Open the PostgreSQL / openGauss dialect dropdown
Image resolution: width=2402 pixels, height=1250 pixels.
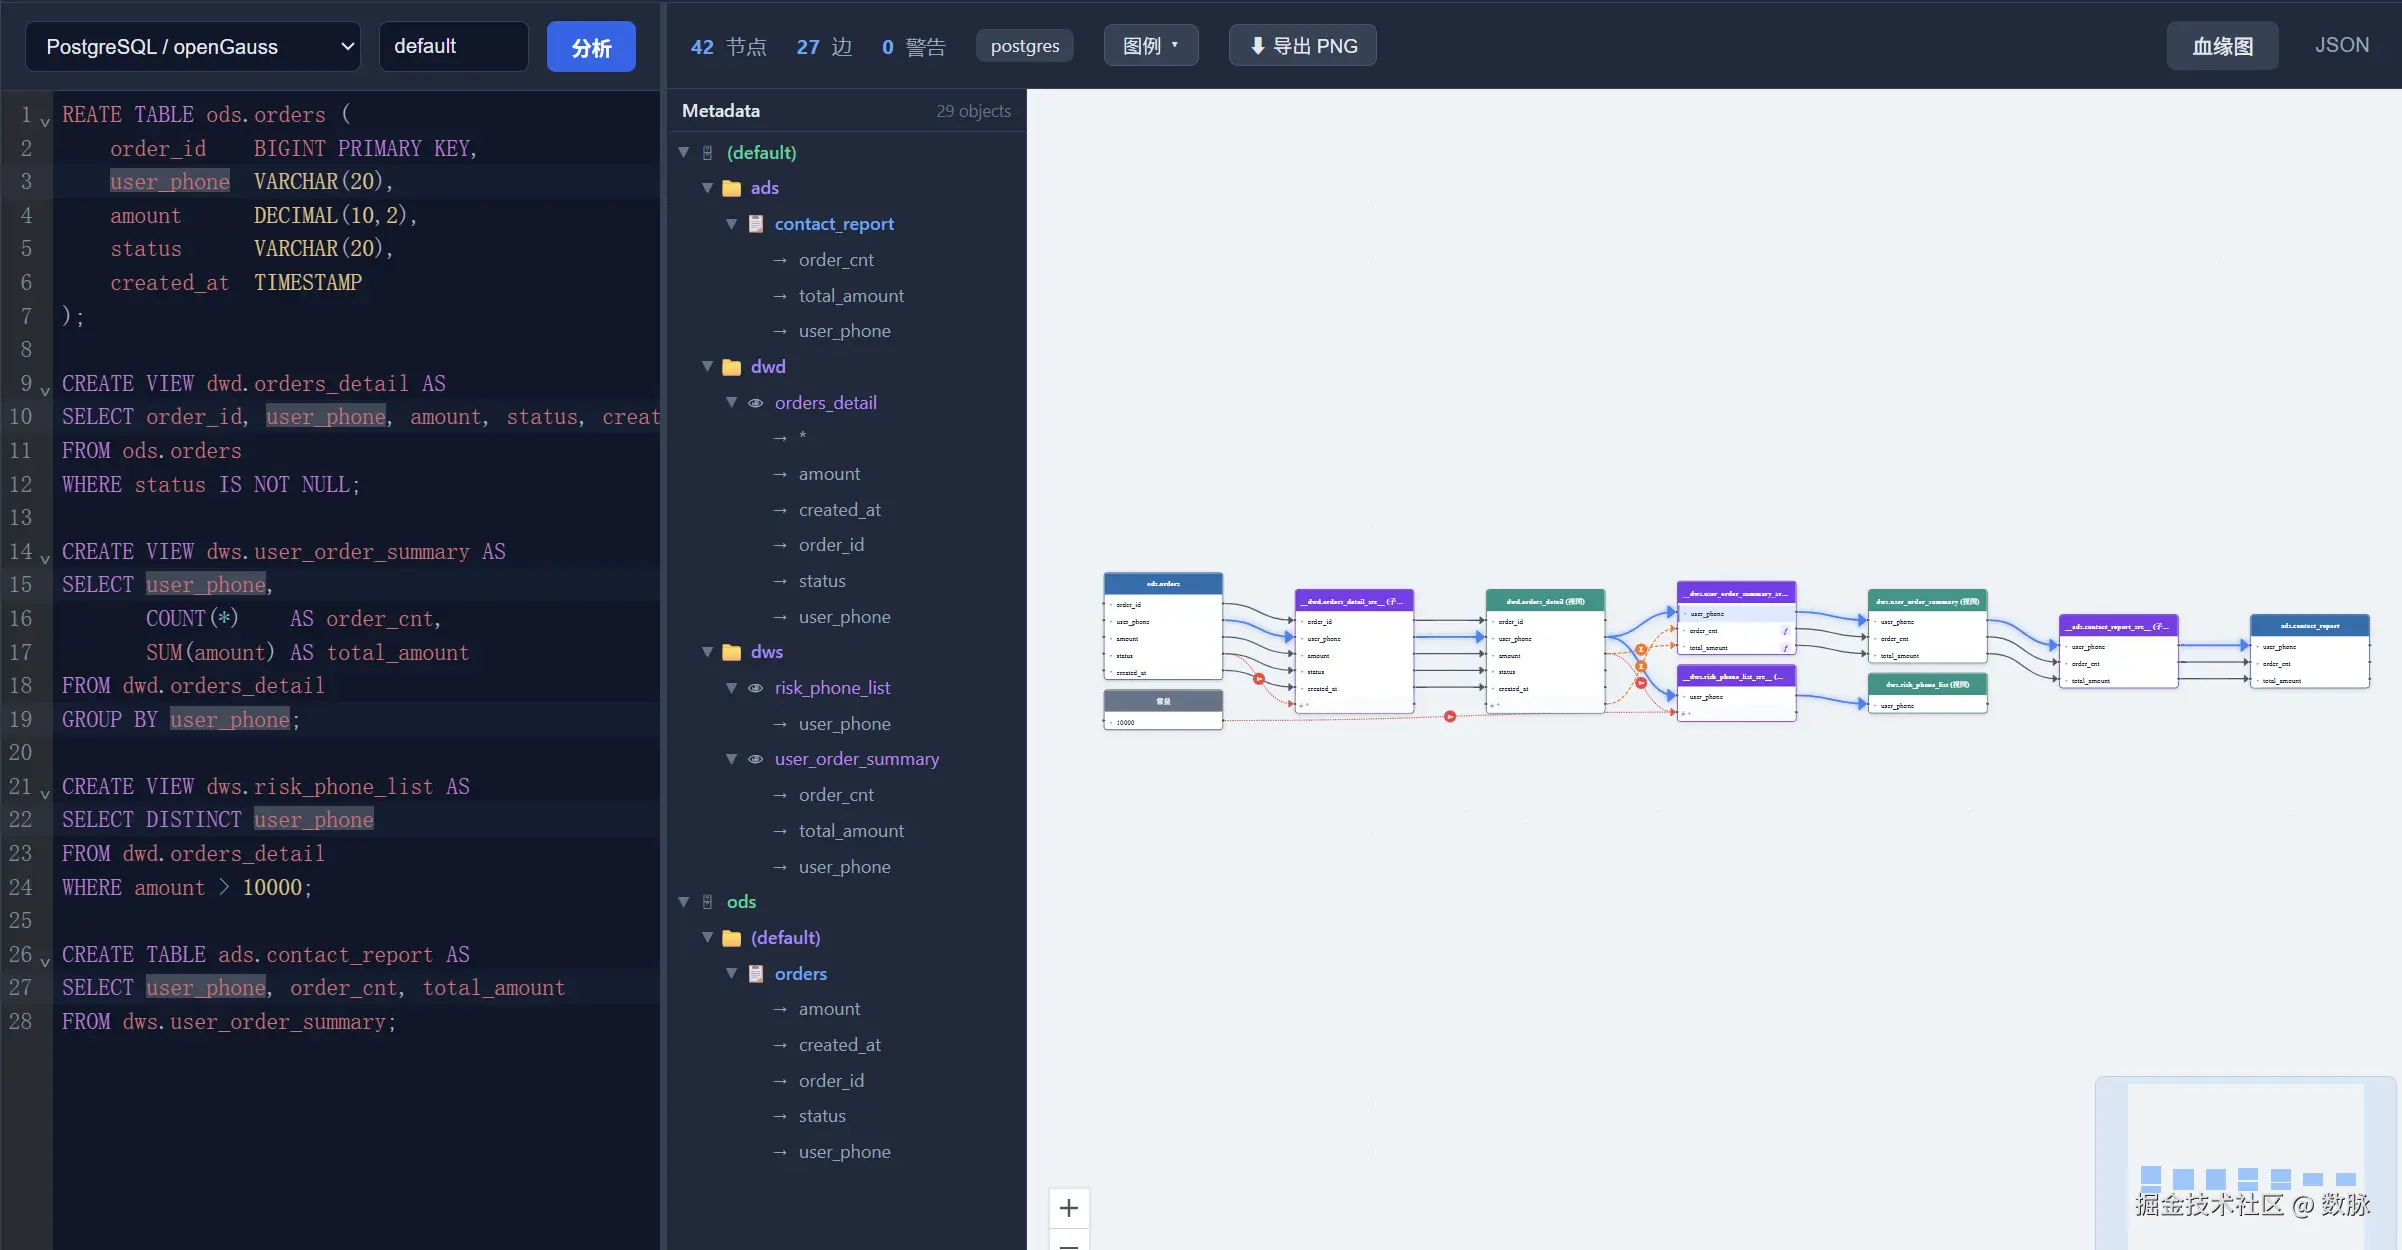(193, 47)
